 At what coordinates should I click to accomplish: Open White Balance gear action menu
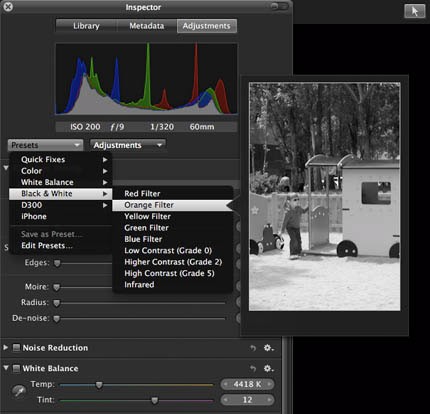(268, 368)
